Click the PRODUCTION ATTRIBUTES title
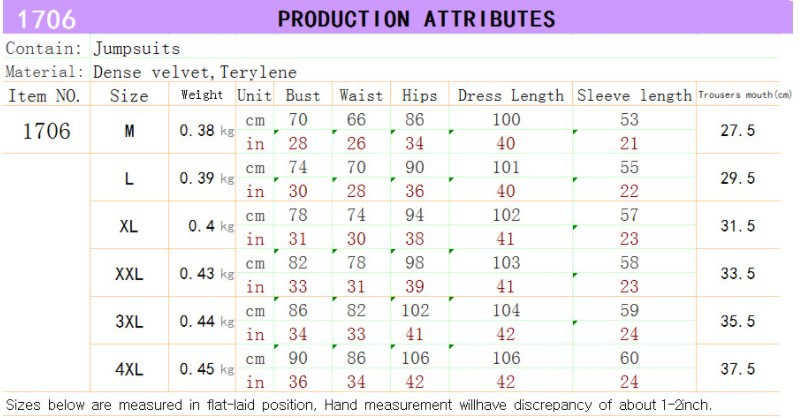Viewport: 811px width, 418px height. [416, 19]
